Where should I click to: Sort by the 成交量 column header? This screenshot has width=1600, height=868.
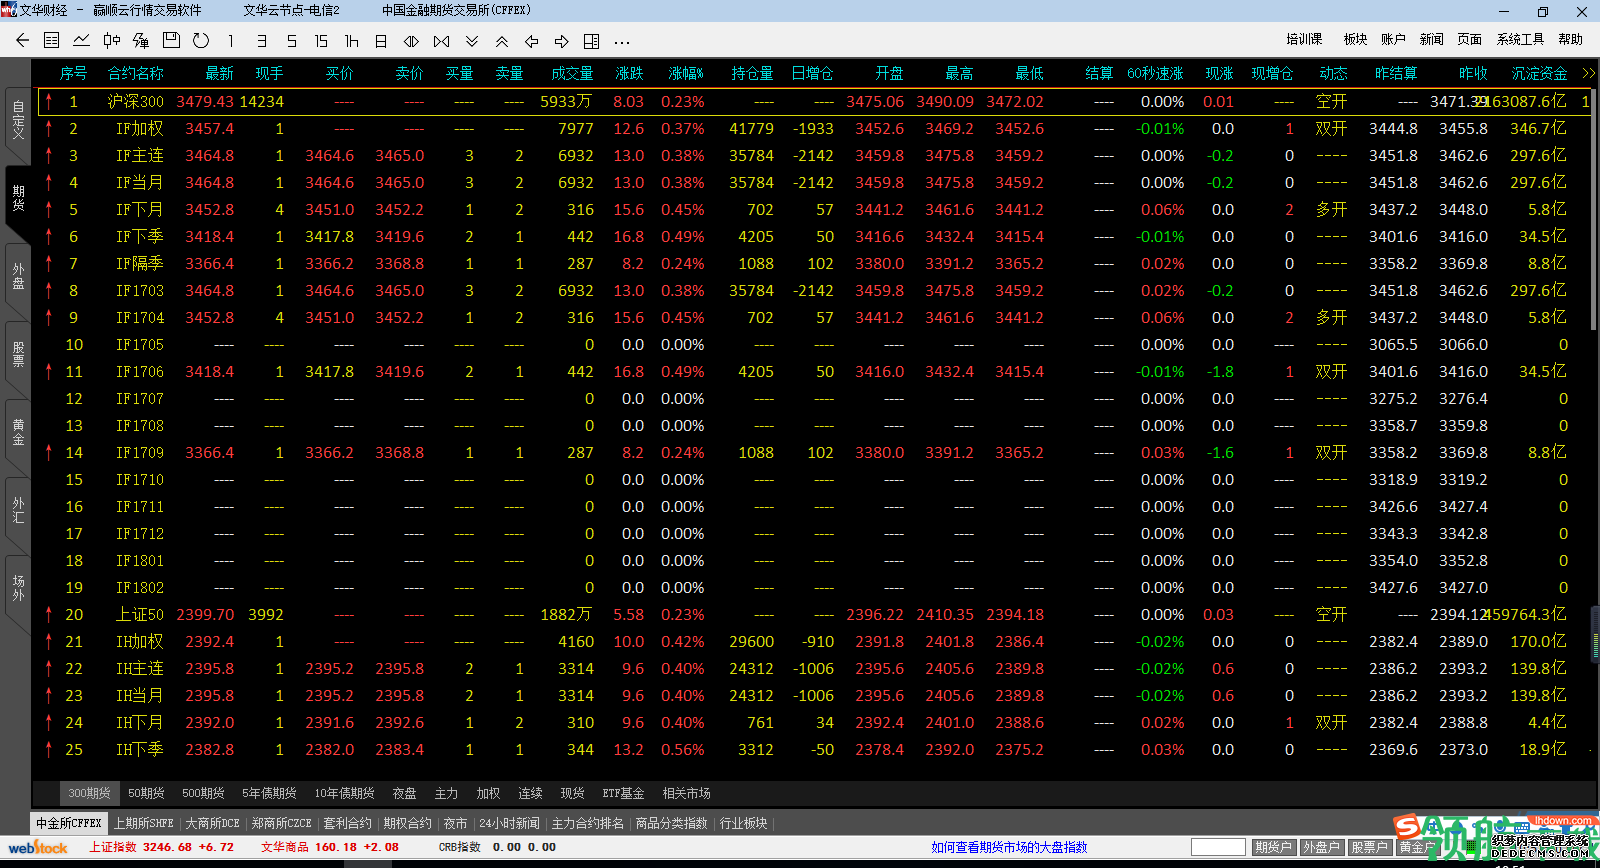point(572,73)
